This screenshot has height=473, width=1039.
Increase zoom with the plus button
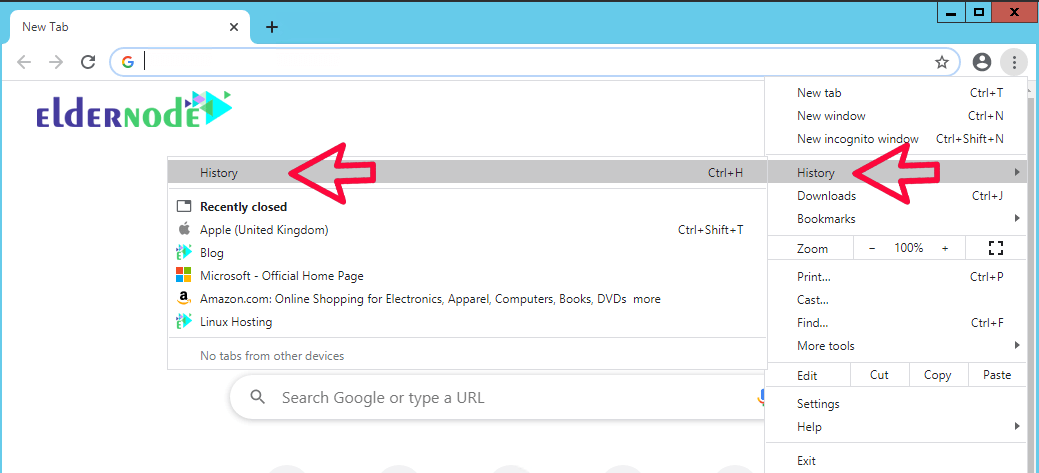(945, 248)
